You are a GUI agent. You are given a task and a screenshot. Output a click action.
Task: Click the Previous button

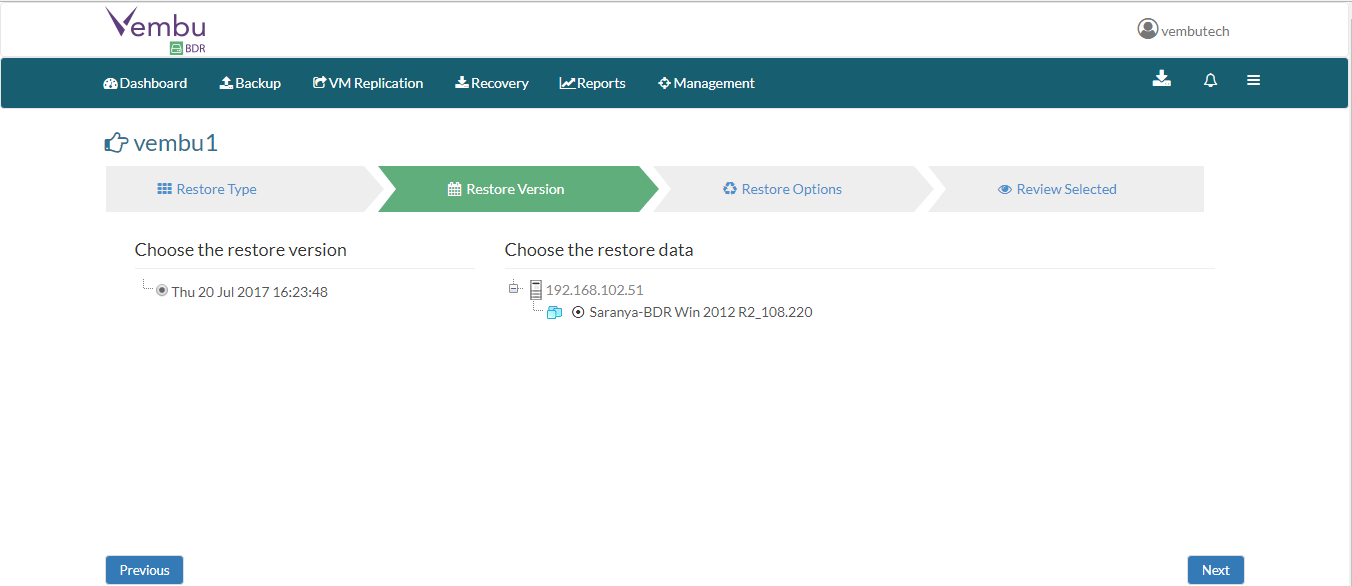(145, 570)
